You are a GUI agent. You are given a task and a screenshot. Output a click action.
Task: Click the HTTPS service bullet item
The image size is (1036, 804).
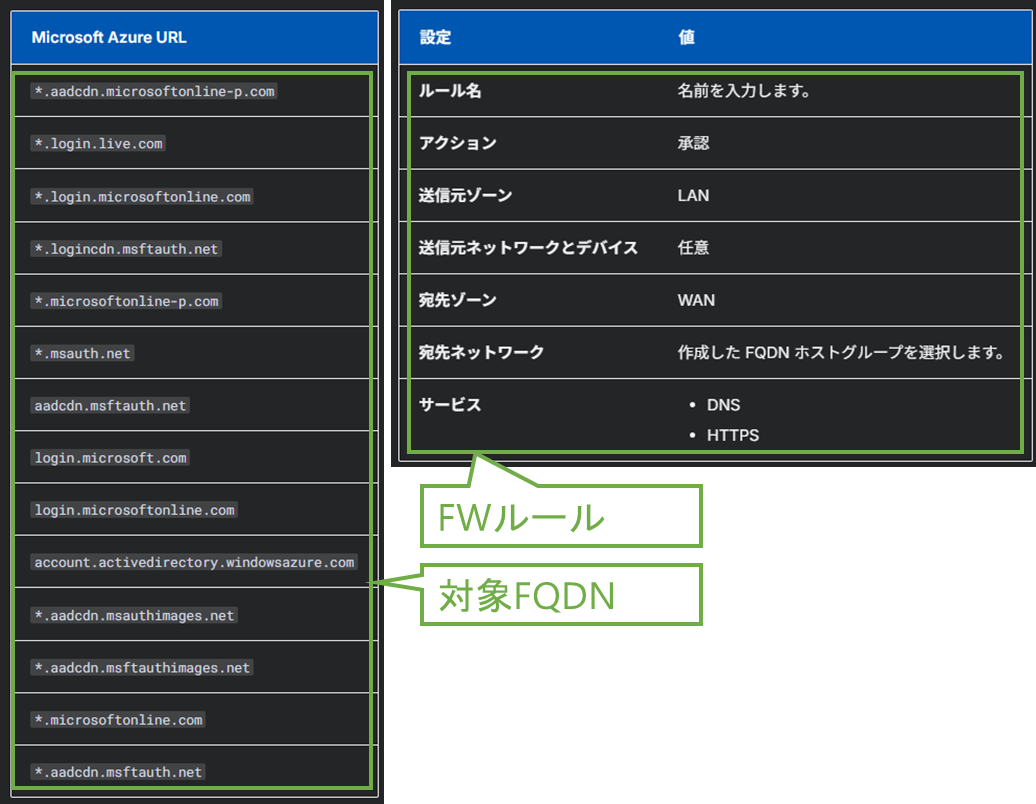(x=733, y=435)
